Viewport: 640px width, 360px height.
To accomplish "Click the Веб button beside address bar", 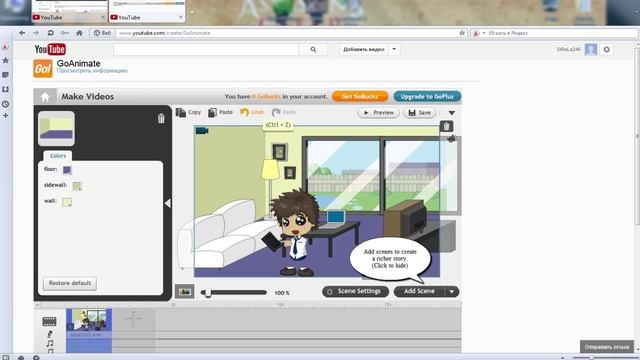I will pos(102,33).
